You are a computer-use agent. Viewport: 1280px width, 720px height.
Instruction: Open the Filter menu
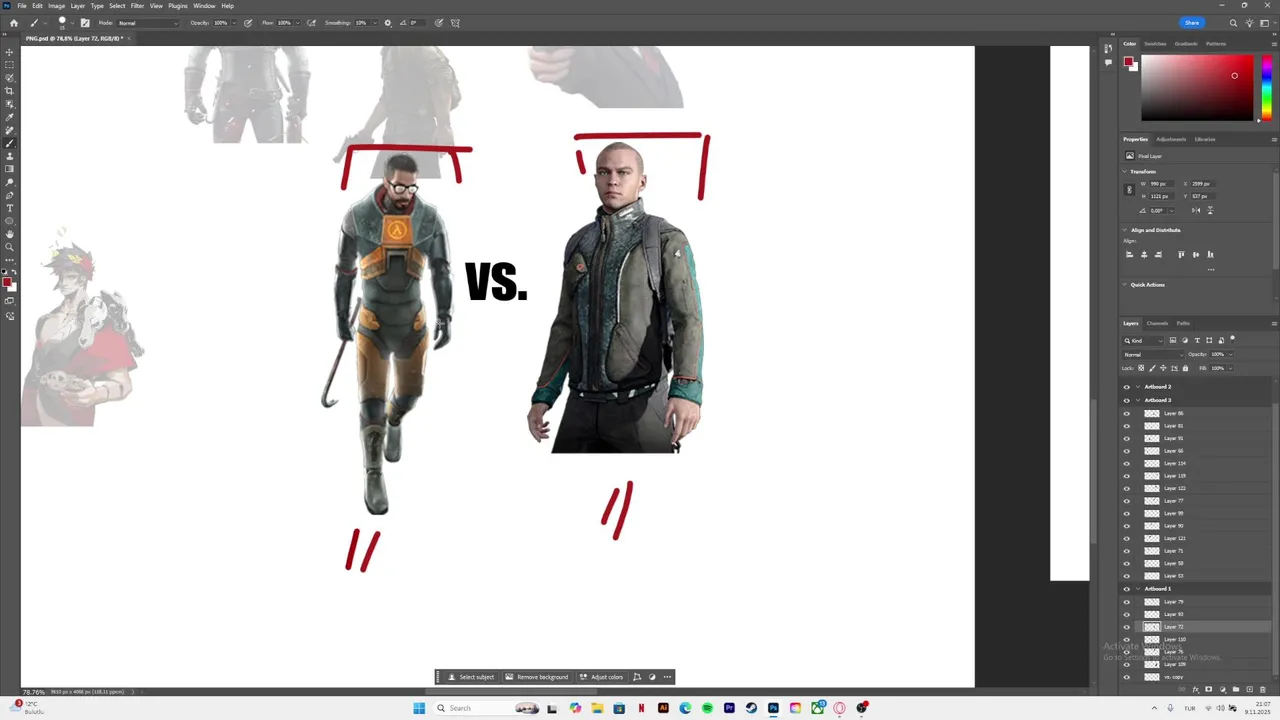[x=137, y=6]
